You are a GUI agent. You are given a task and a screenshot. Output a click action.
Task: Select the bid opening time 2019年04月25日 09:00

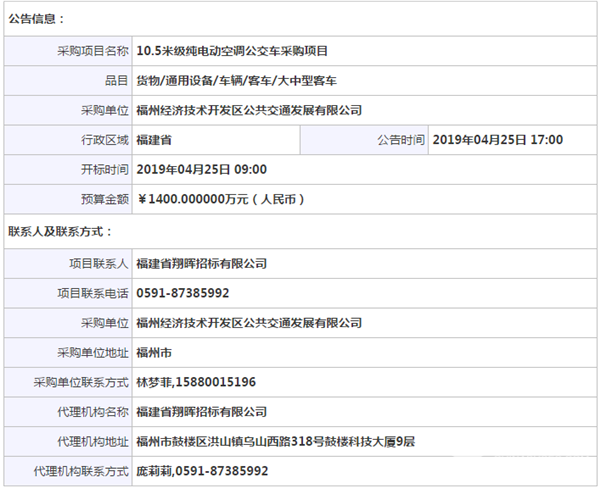pyautogui.click(x=201, y=169)
